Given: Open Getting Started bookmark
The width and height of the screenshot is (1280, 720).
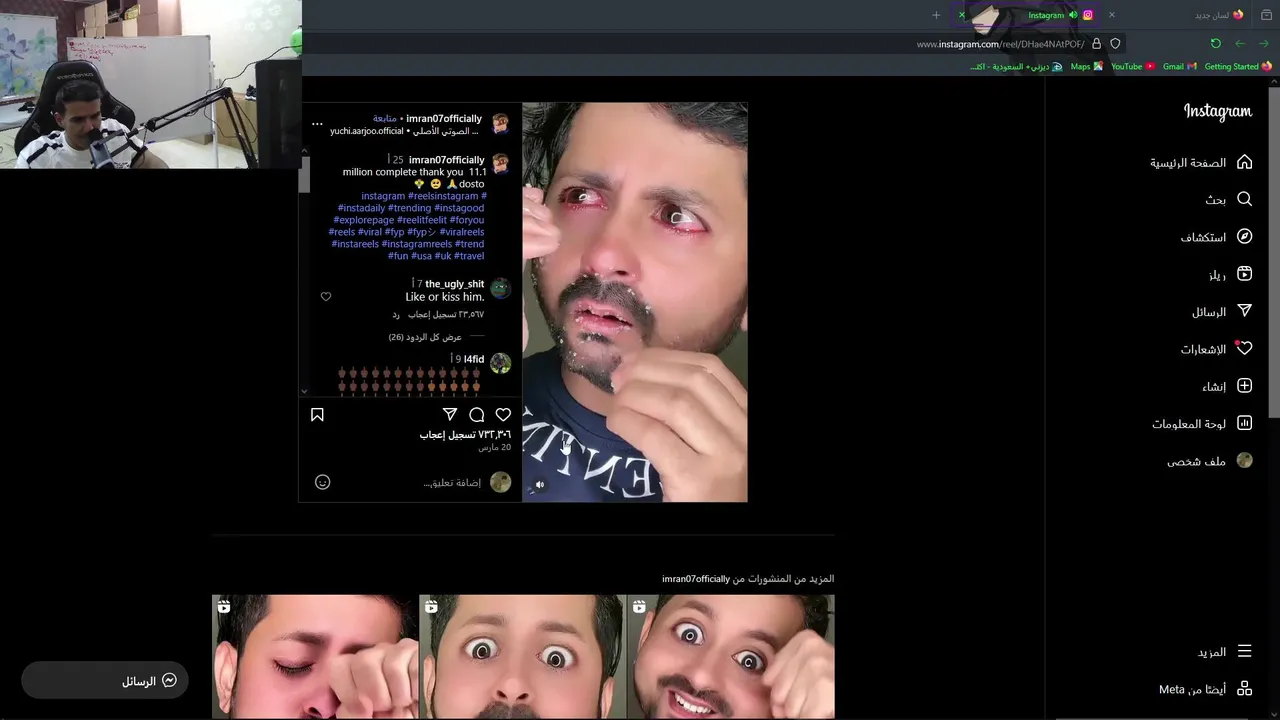Looking at the screenshot, I should pyautogui.click(x=1238, y=67).
